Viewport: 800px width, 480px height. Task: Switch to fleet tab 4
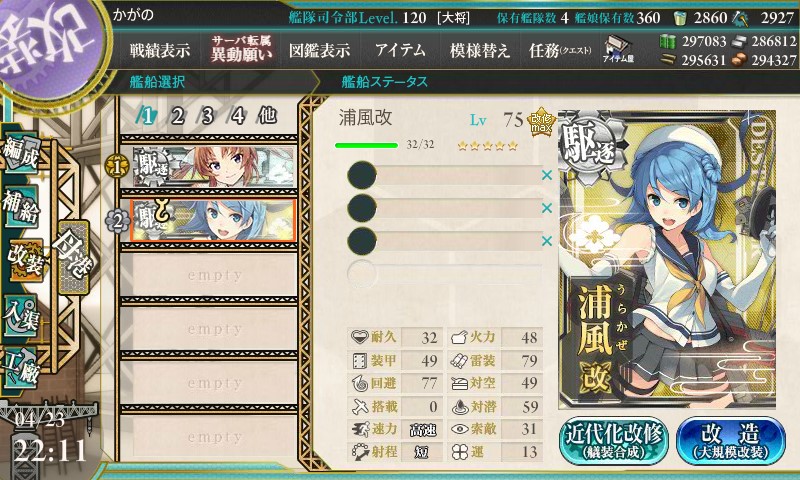coord(237,116)
